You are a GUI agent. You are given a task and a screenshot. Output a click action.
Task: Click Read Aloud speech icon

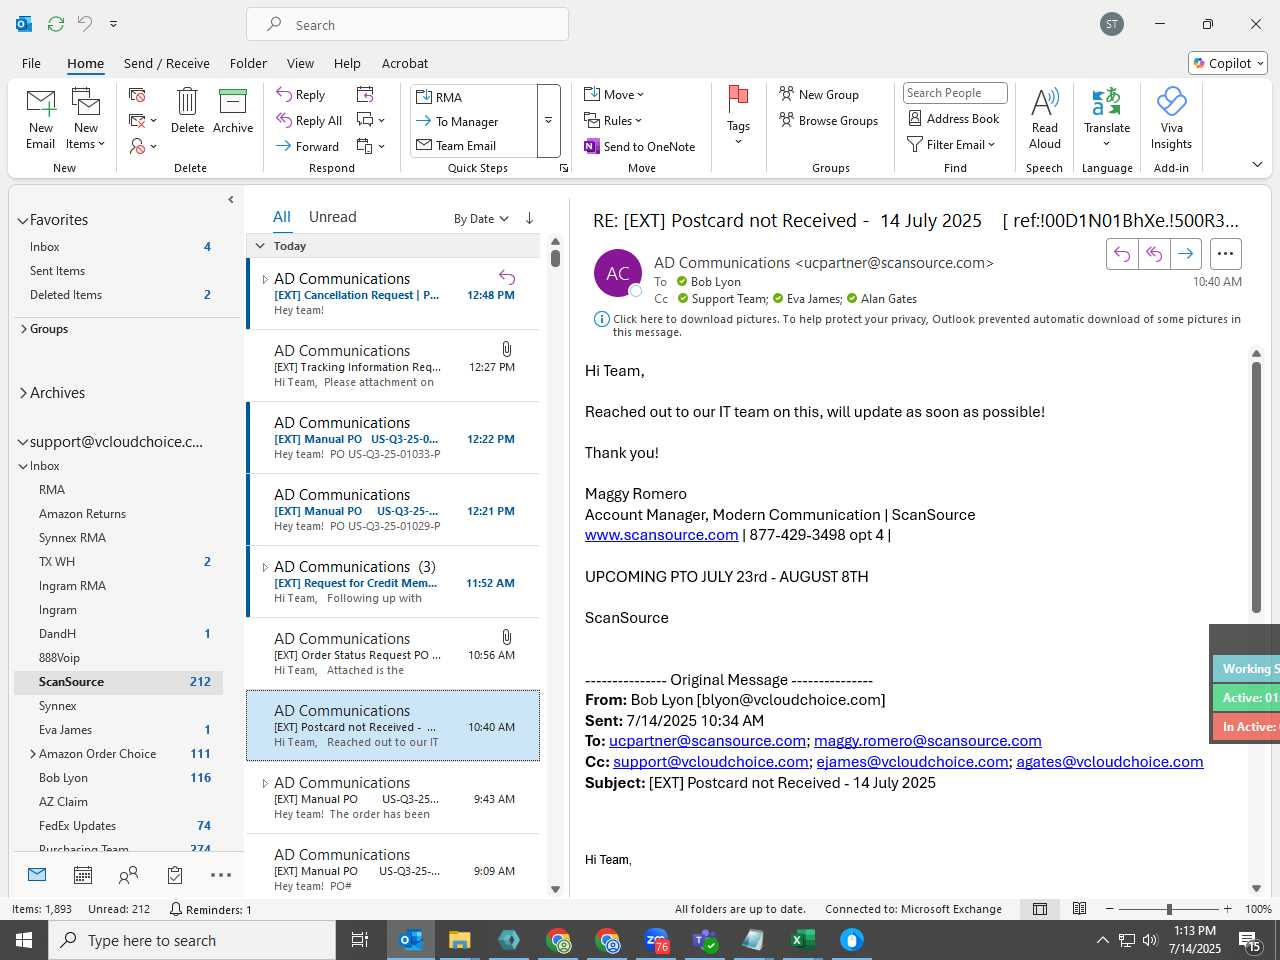1044,118
